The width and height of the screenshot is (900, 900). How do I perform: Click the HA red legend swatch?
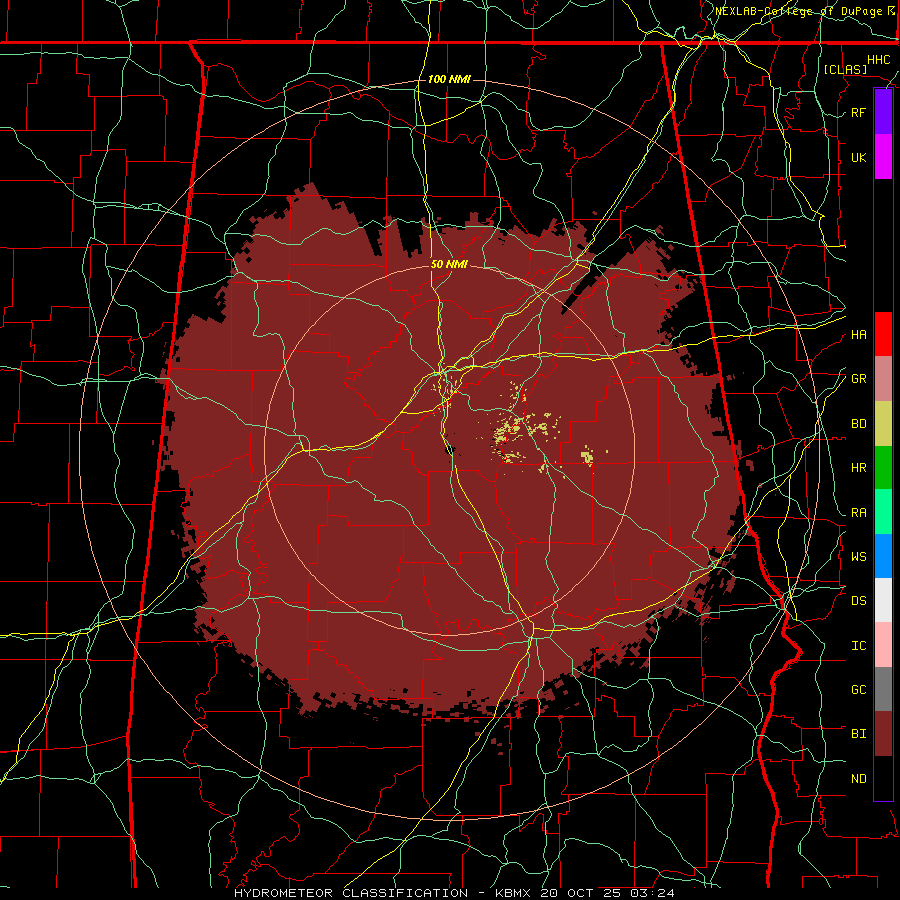click(883, 334)
